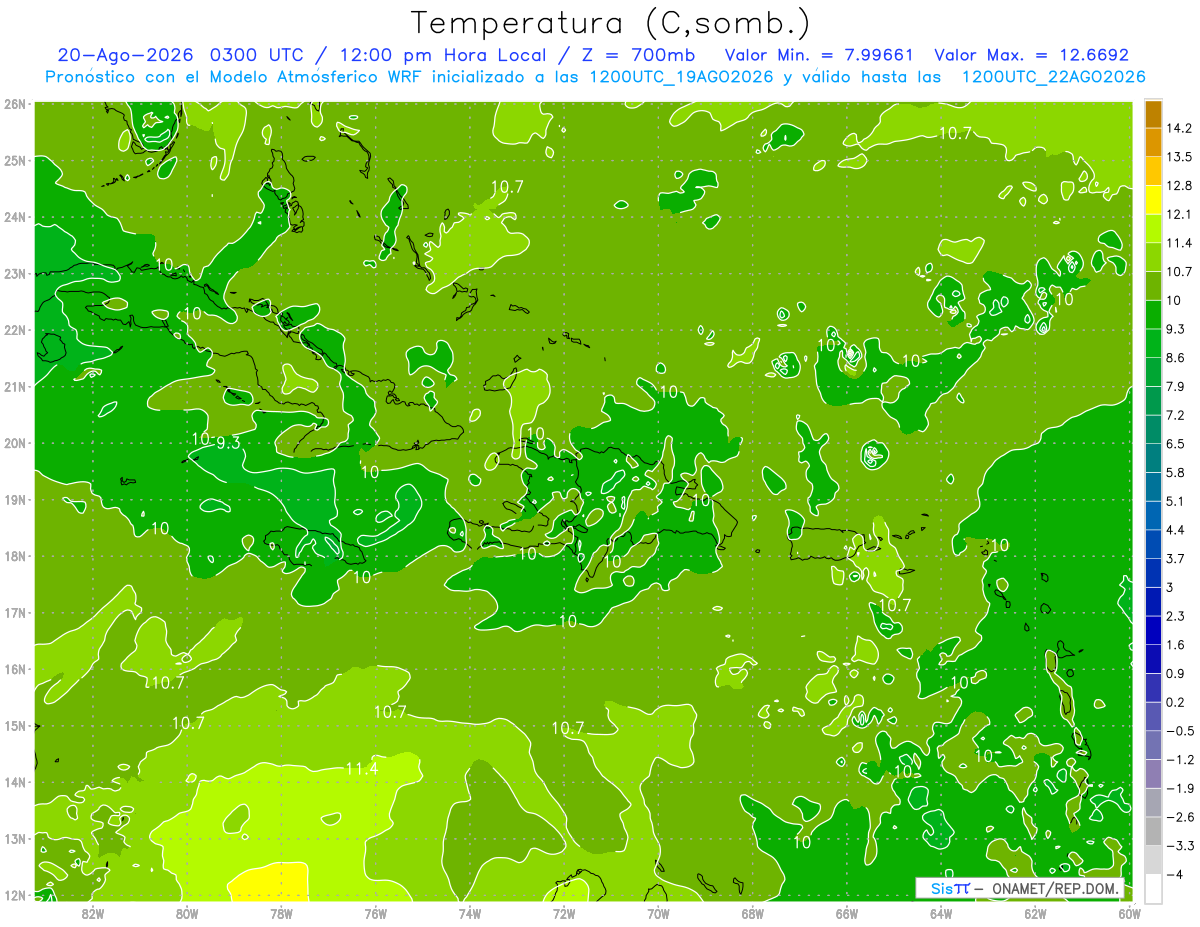Viewport: 1200px width, 927px height.
Task: Click the "22N" latitude label
Action: [x=15, y=329]
